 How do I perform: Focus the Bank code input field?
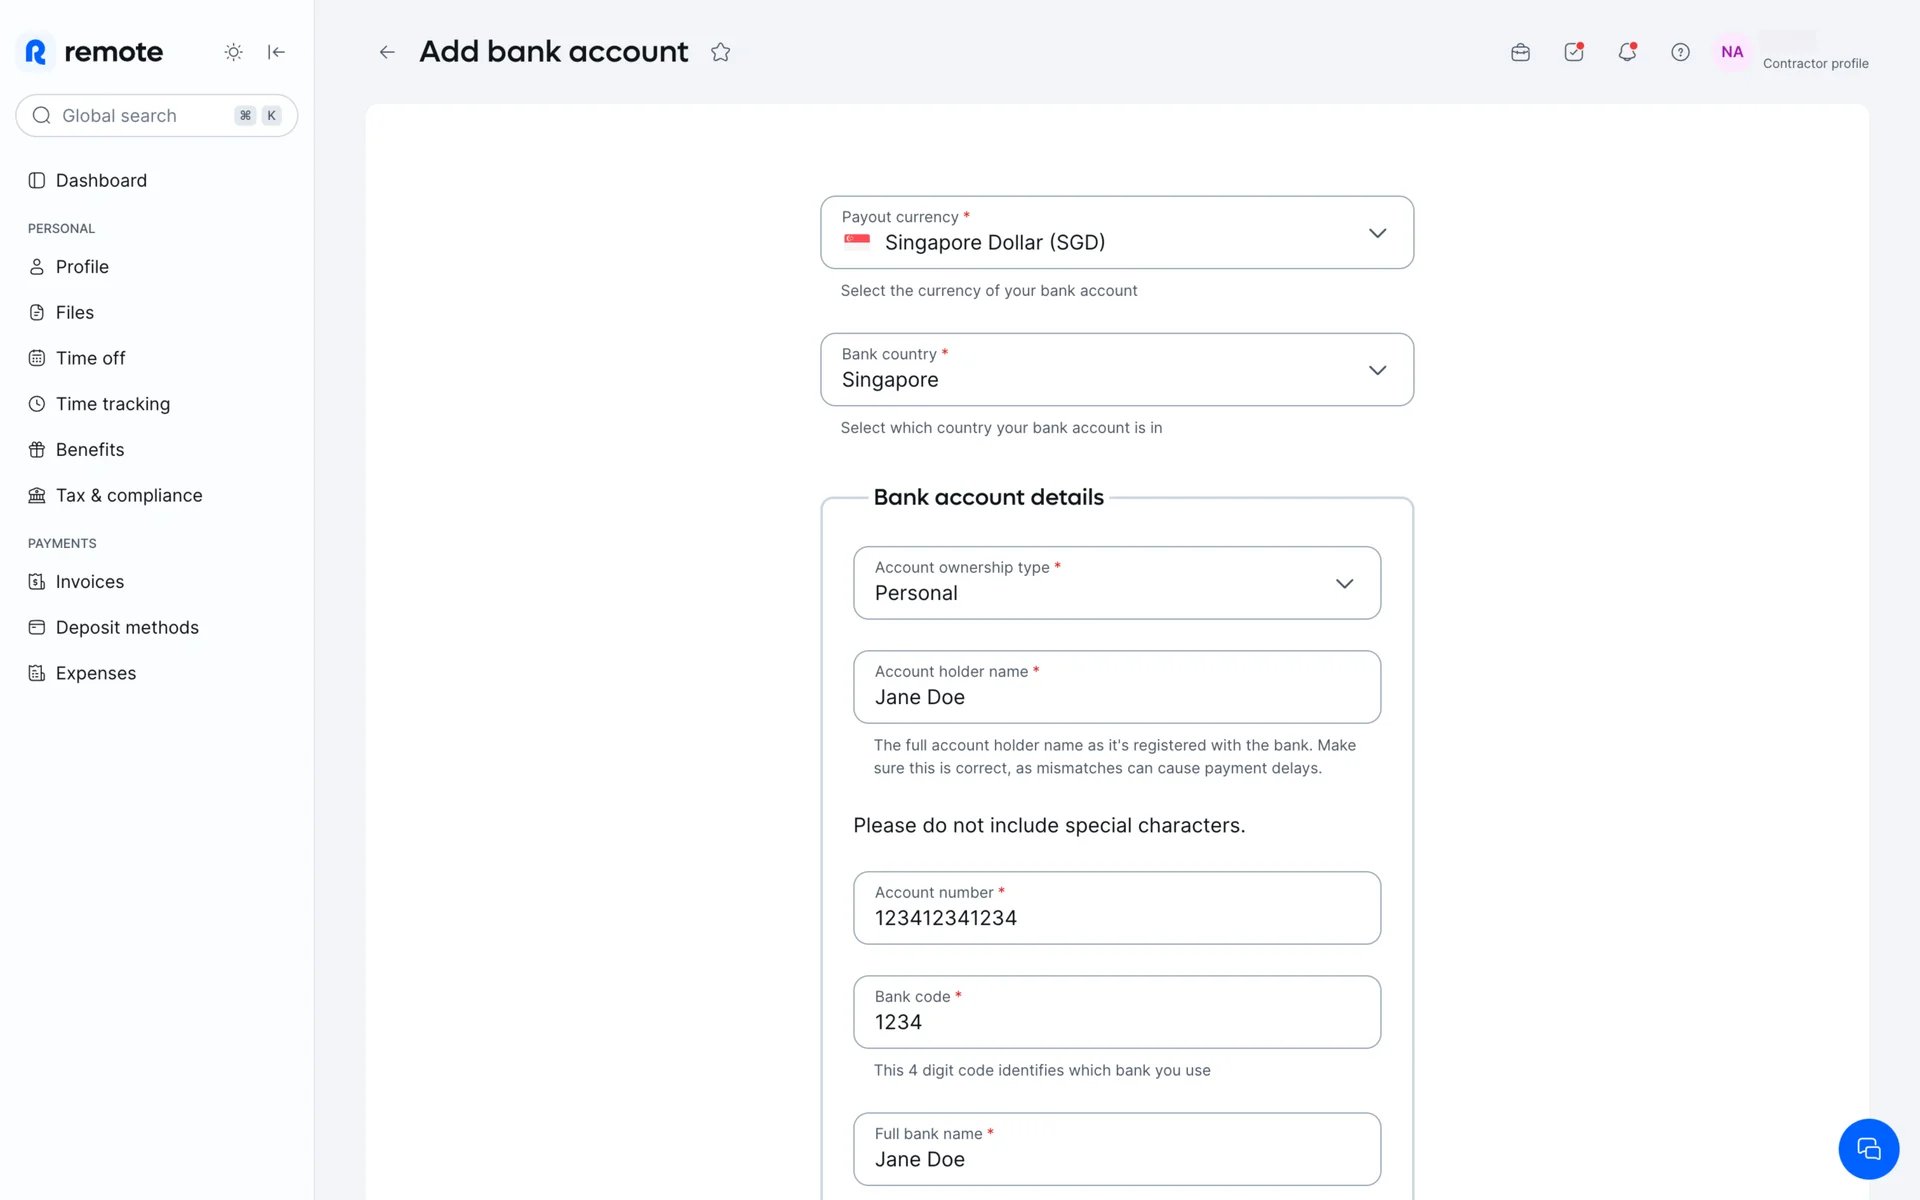[1116, 1012]
